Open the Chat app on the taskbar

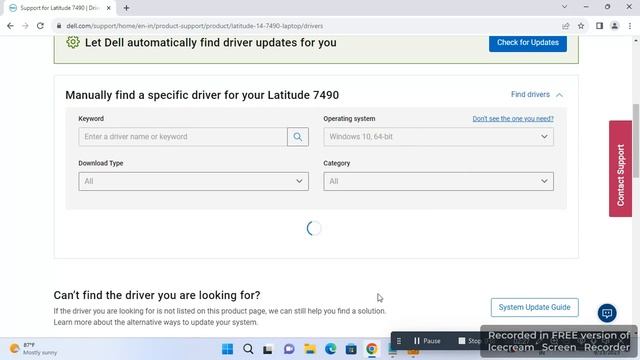pyautogui.click(x=289, y=349)
